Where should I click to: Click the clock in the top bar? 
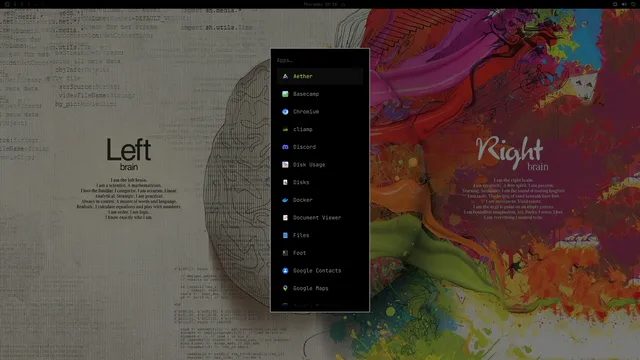click(320, 4)
